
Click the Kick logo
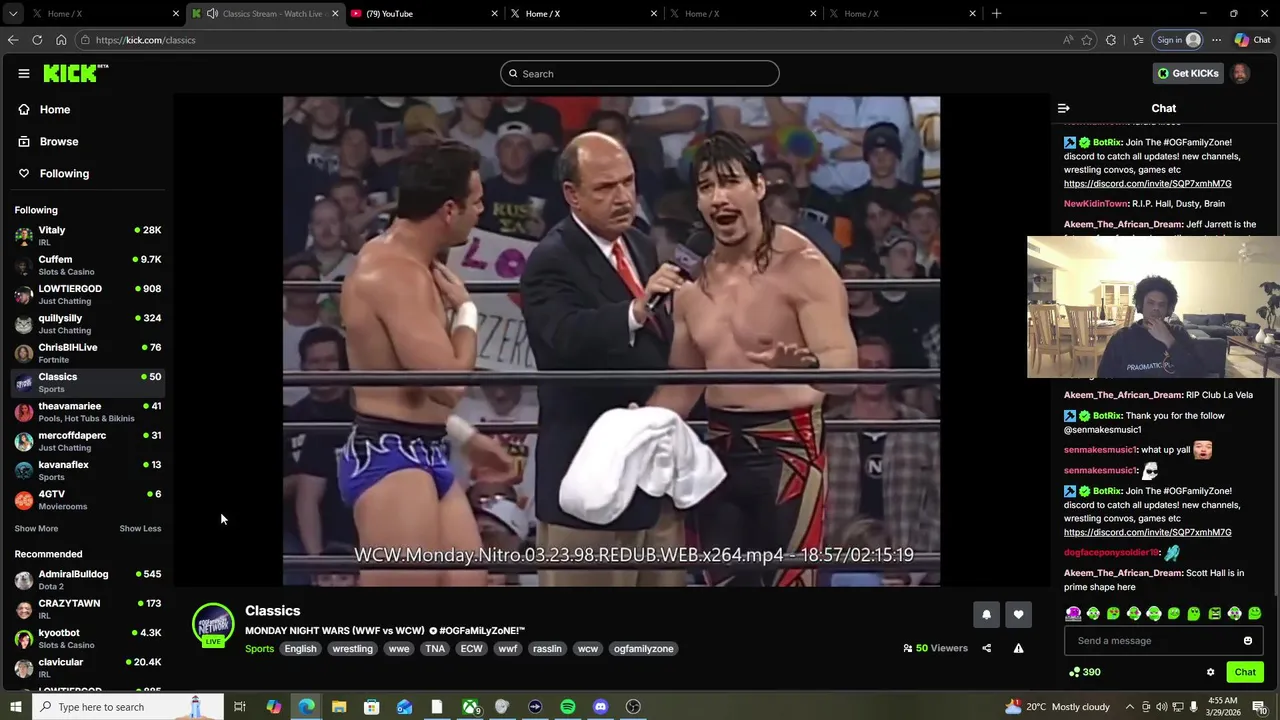tap(75, 73)
